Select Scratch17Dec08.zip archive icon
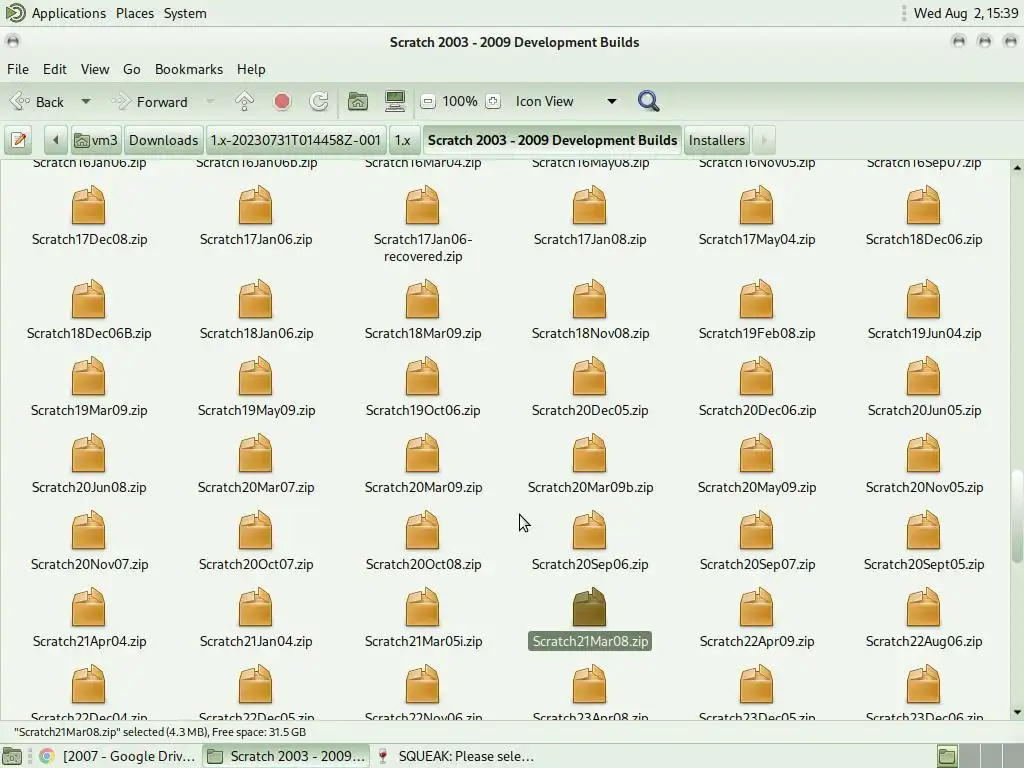The image size is (1024, 768). pyautogui.click(x=88, y=205)
